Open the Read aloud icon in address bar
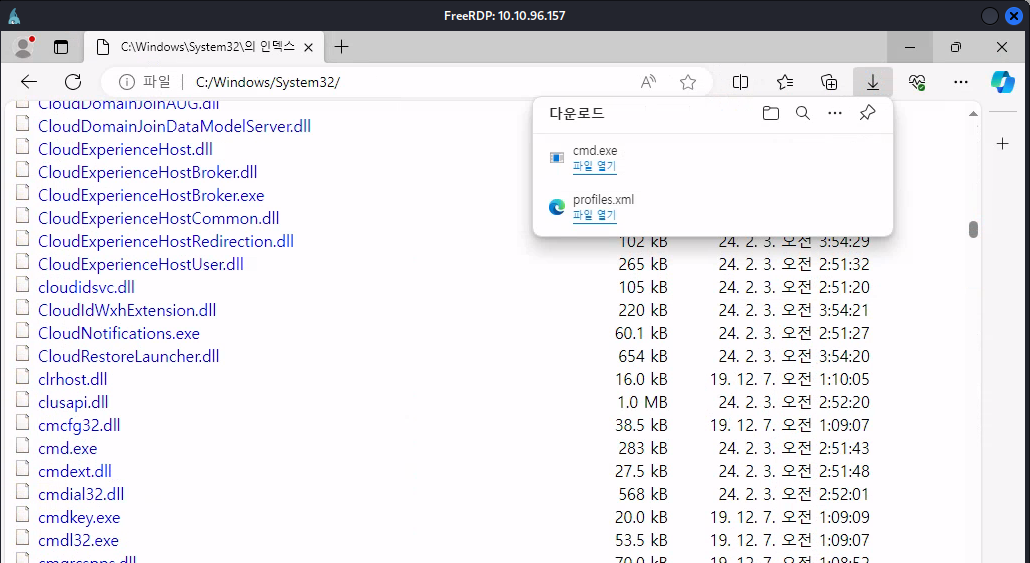The width and height of the screenshot is (1030, 563). pos(648,82)
